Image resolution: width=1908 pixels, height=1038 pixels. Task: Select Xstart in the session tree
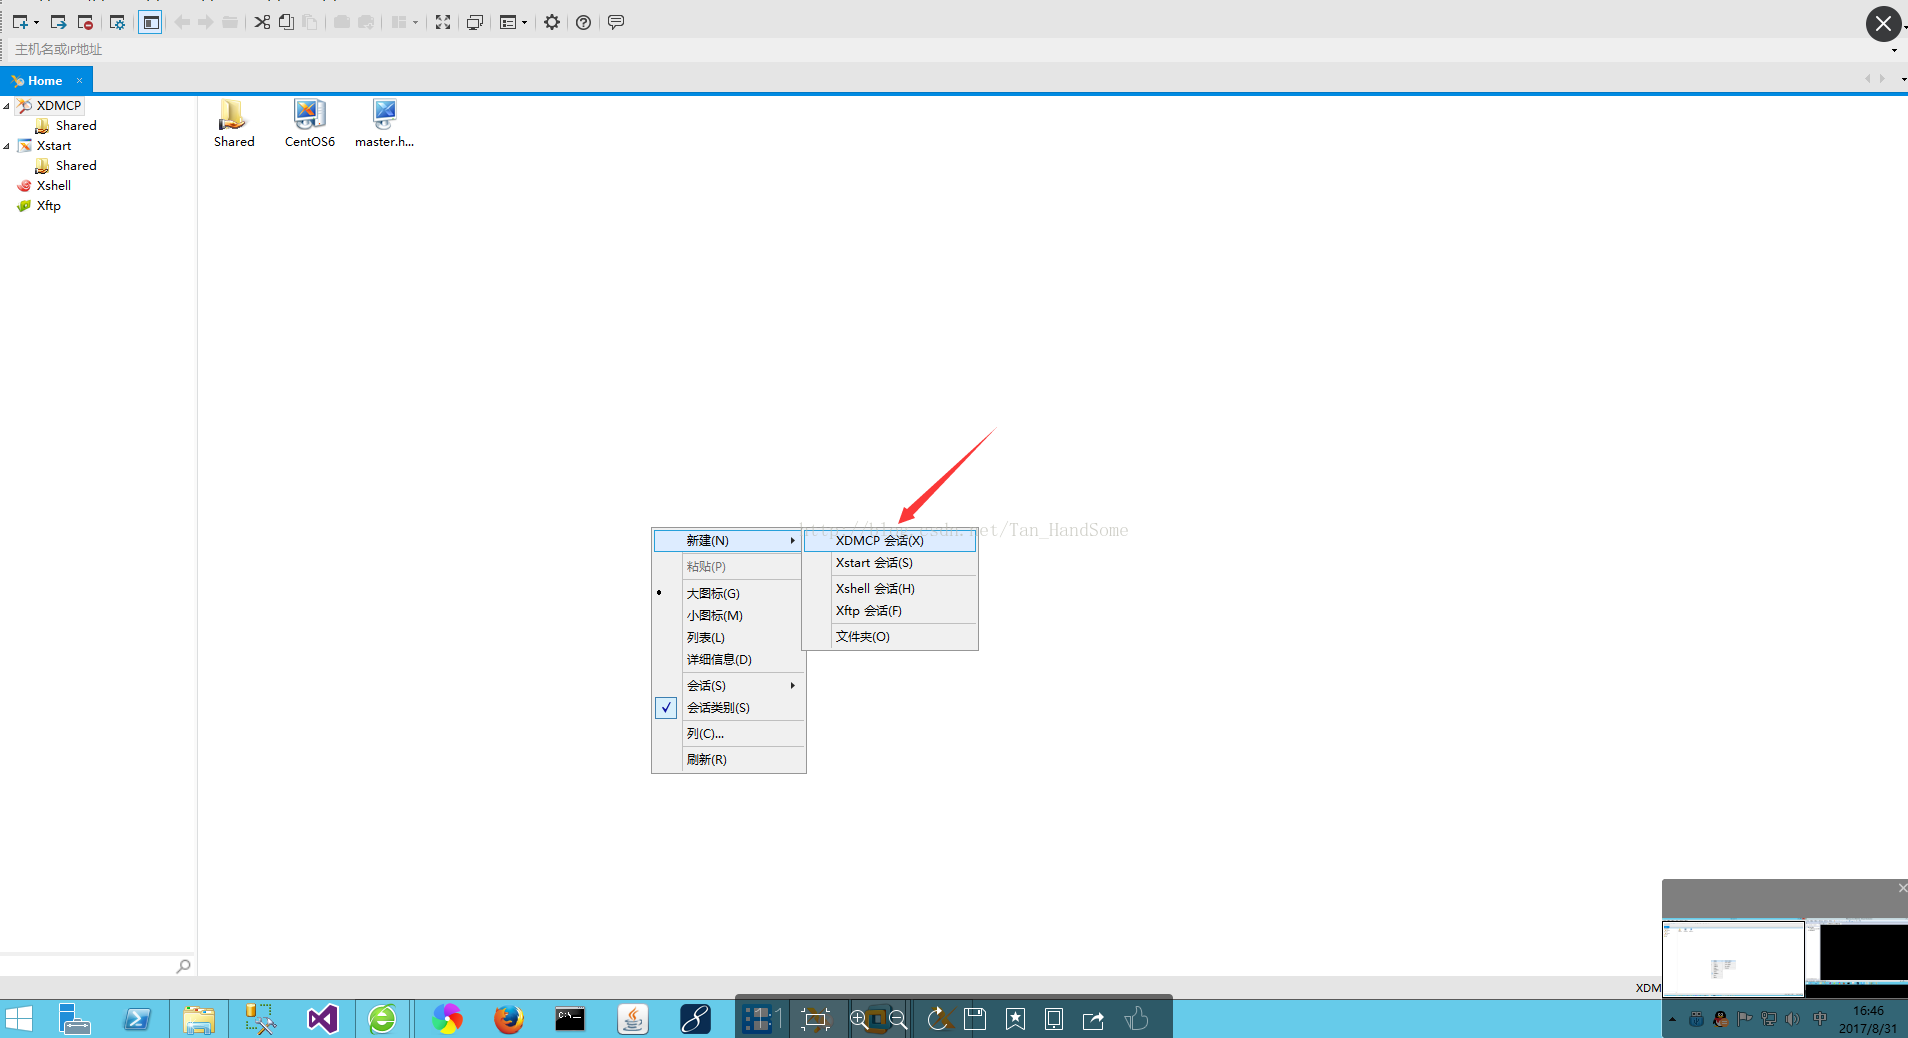54,145
